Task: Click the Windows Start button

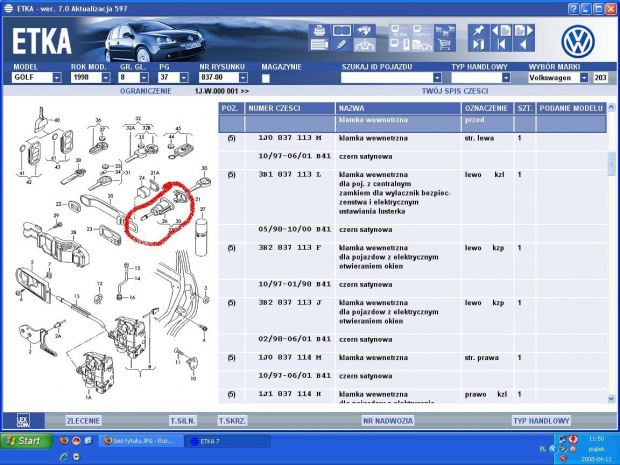Action: (x=26, y=440)
